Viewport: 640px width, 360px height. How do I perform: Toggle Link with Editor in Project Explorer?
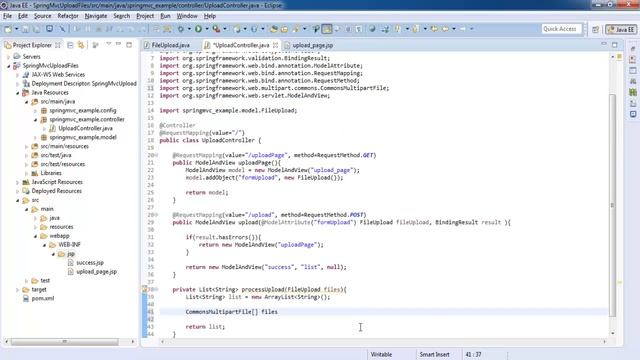(x=81, y=45)
